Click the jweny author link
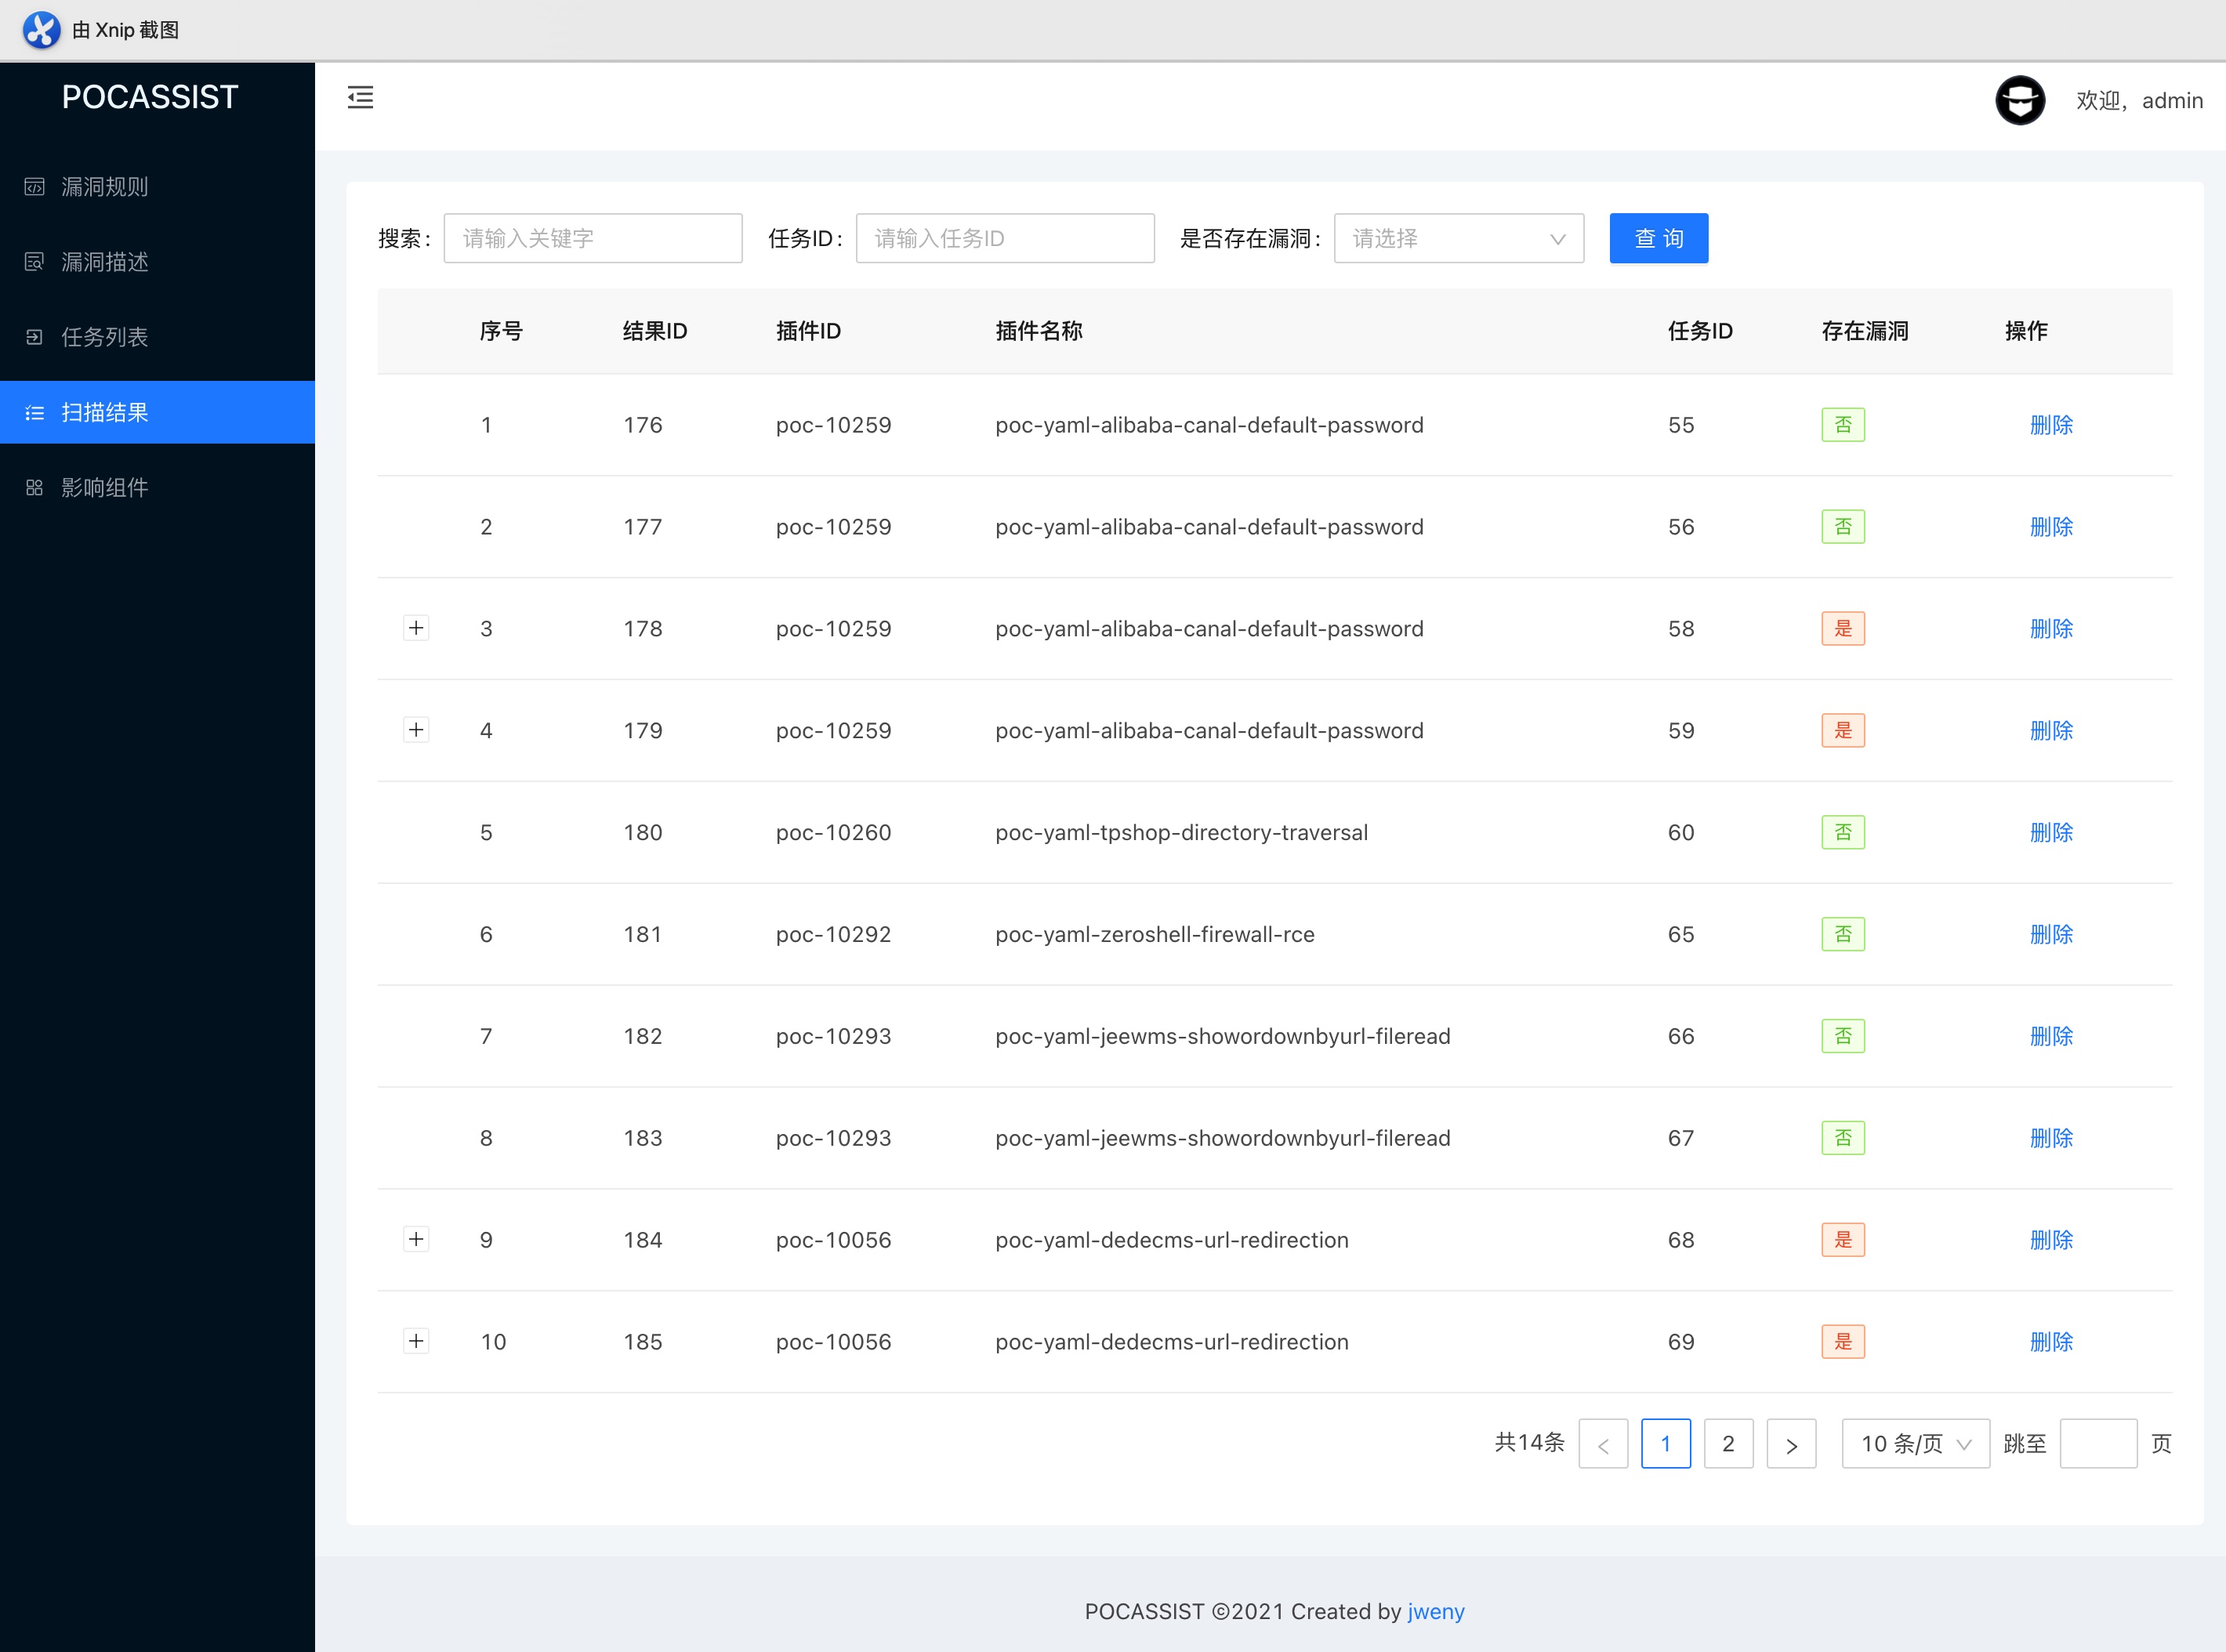 tap(1435, 1611)
